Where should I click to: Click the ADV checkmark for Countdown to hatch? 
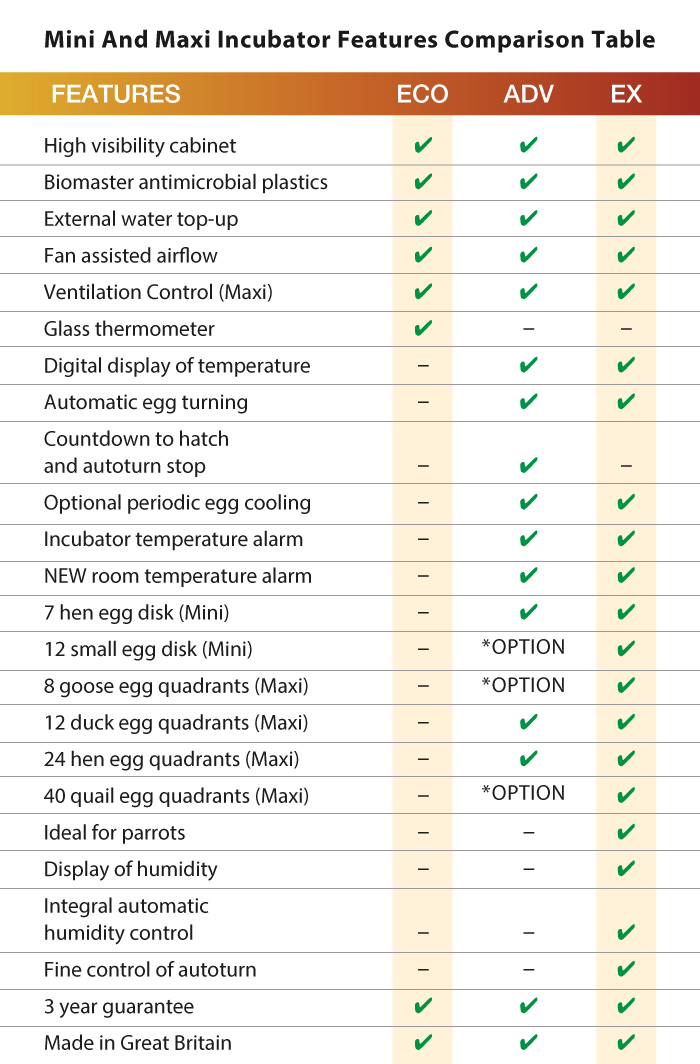click(x=528, y=466)
